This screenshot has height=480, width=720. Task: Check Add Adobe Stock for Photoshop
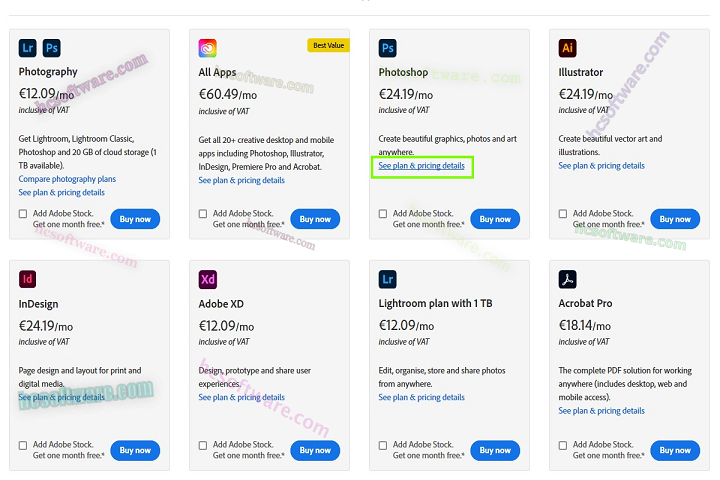point(383,214)
